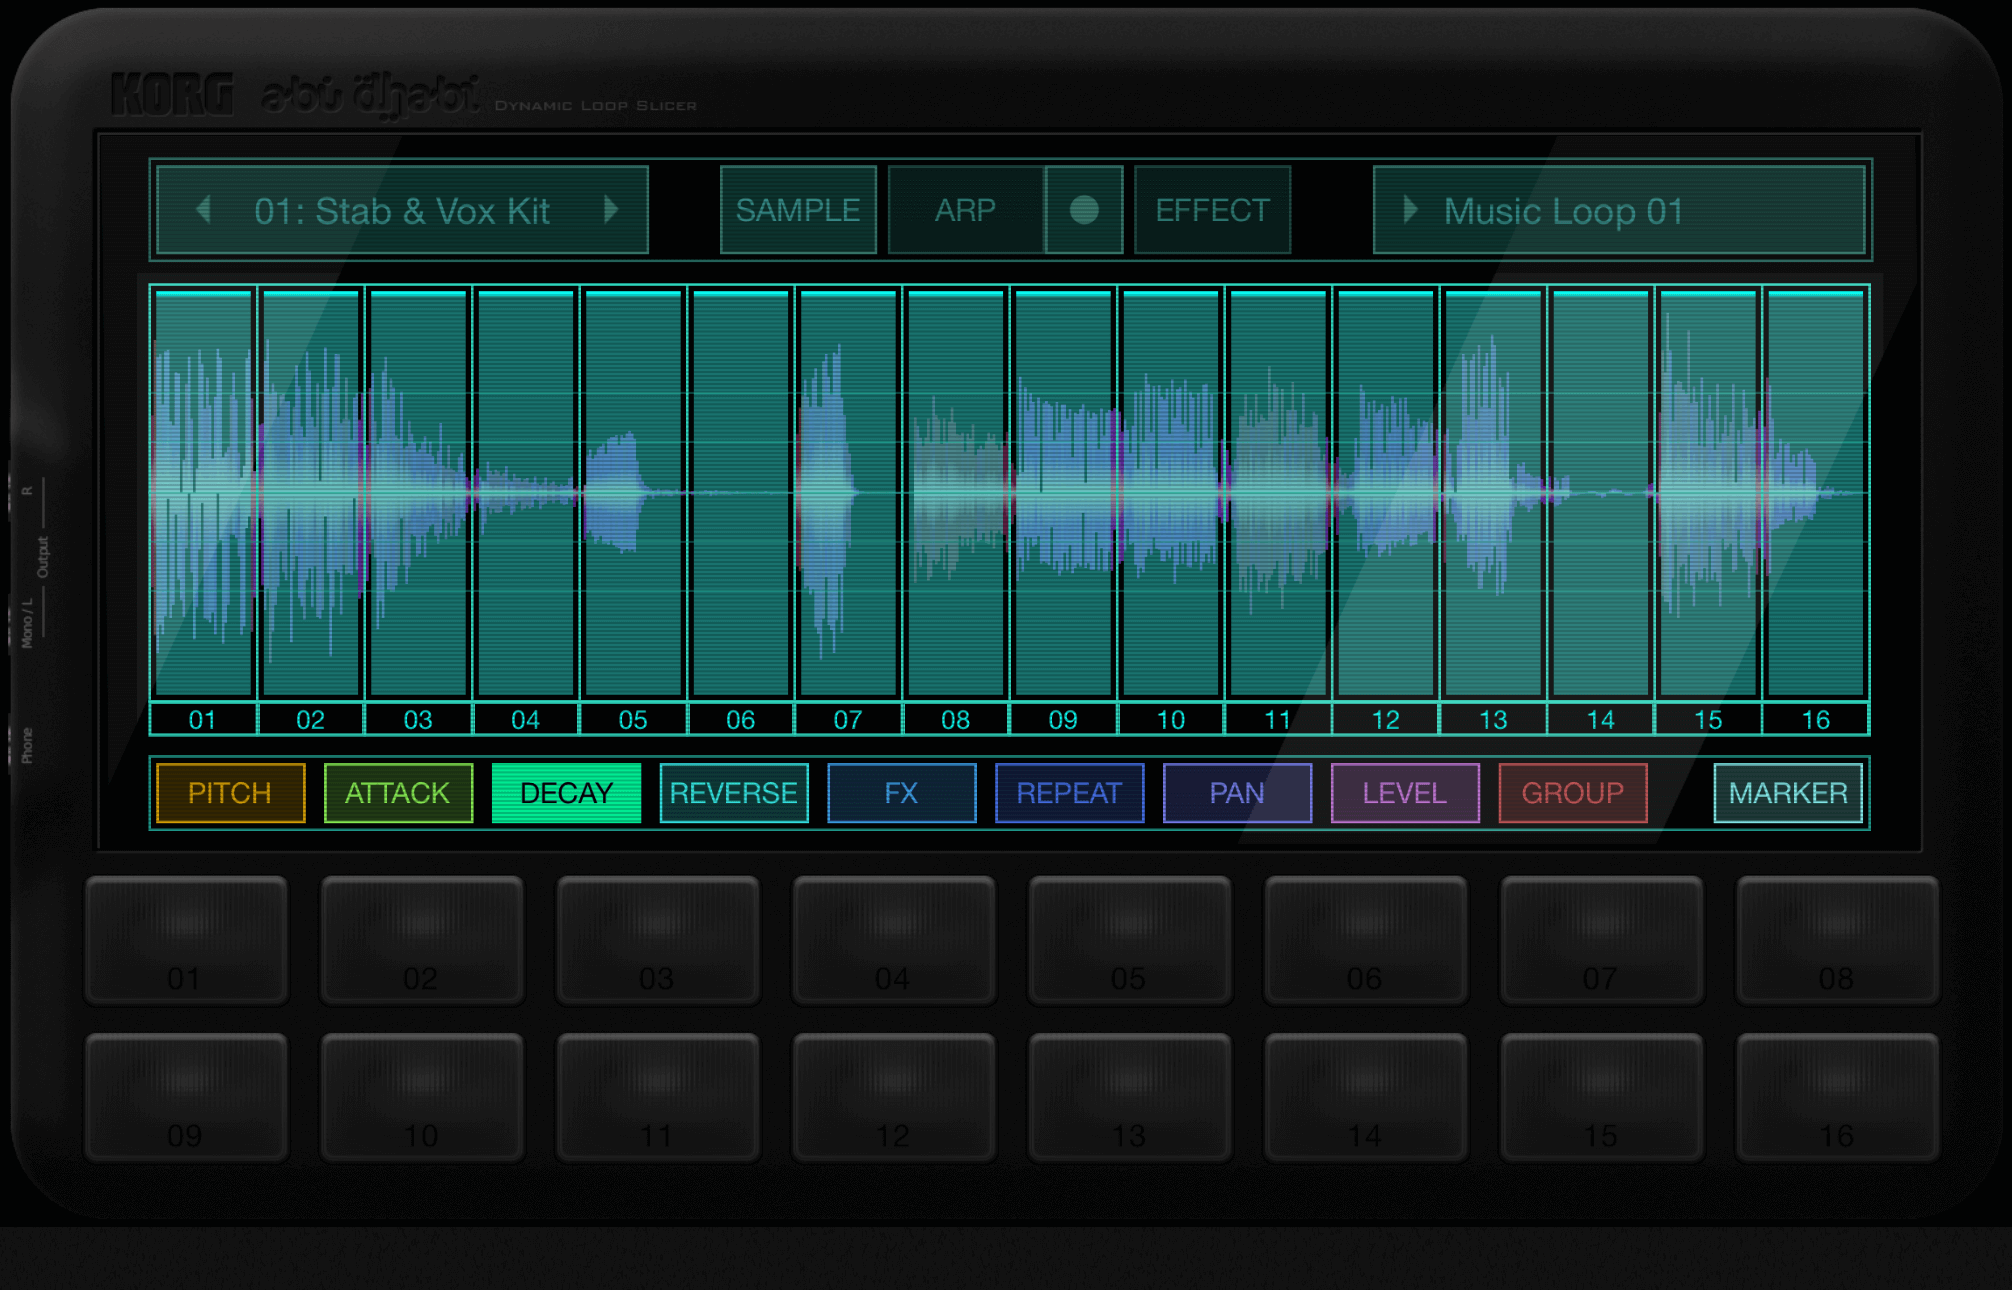Tap drum pad 01
The width and height of the screenshot is (2012, 1290).
(x=186, y=940)
